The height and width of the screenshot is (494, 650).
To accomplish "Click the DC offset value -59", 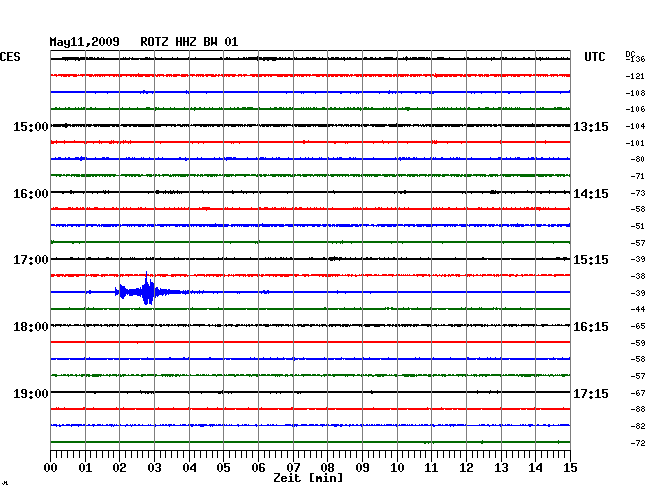I will 638,343.
